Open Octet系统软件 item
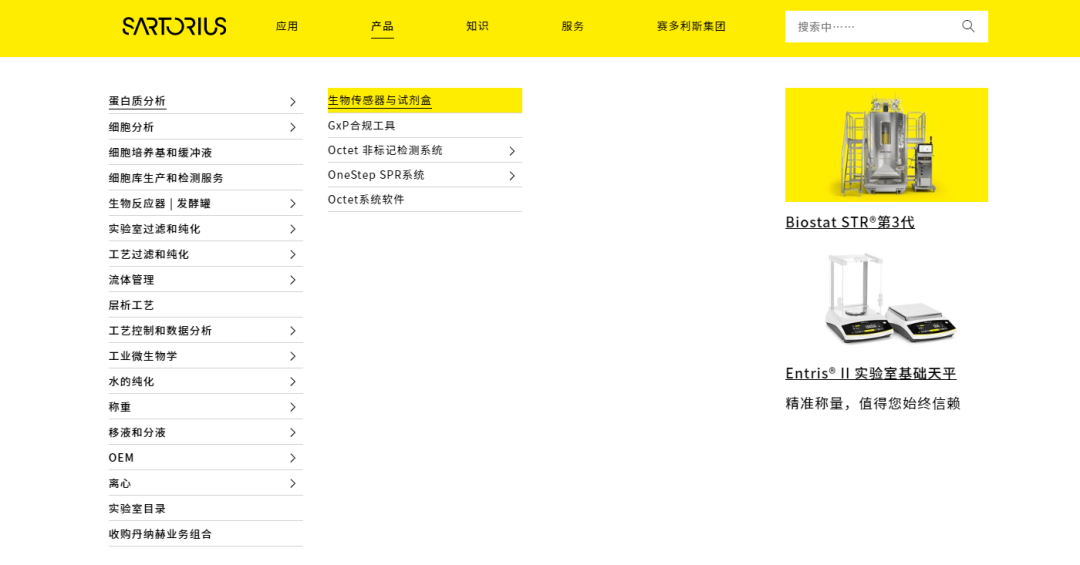 366,200
